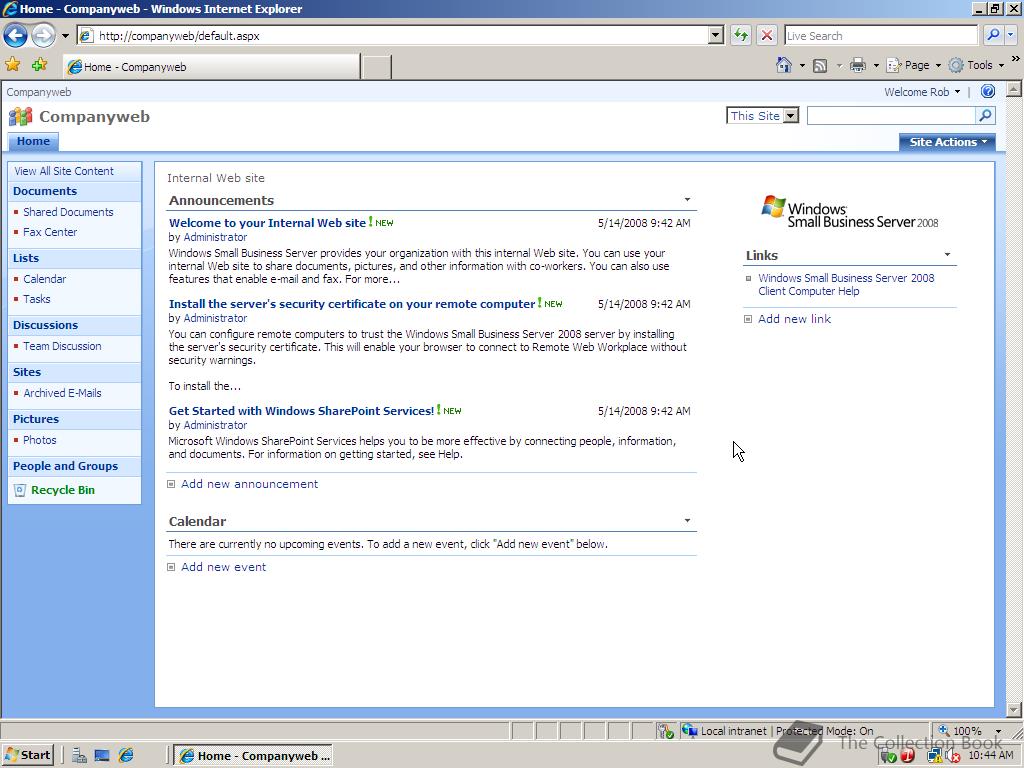Open Windows Small Business Server 2008 Client Computer Help link
Image resolution: width=1024 pixels, height=768 pixels.
click(846, 285)
